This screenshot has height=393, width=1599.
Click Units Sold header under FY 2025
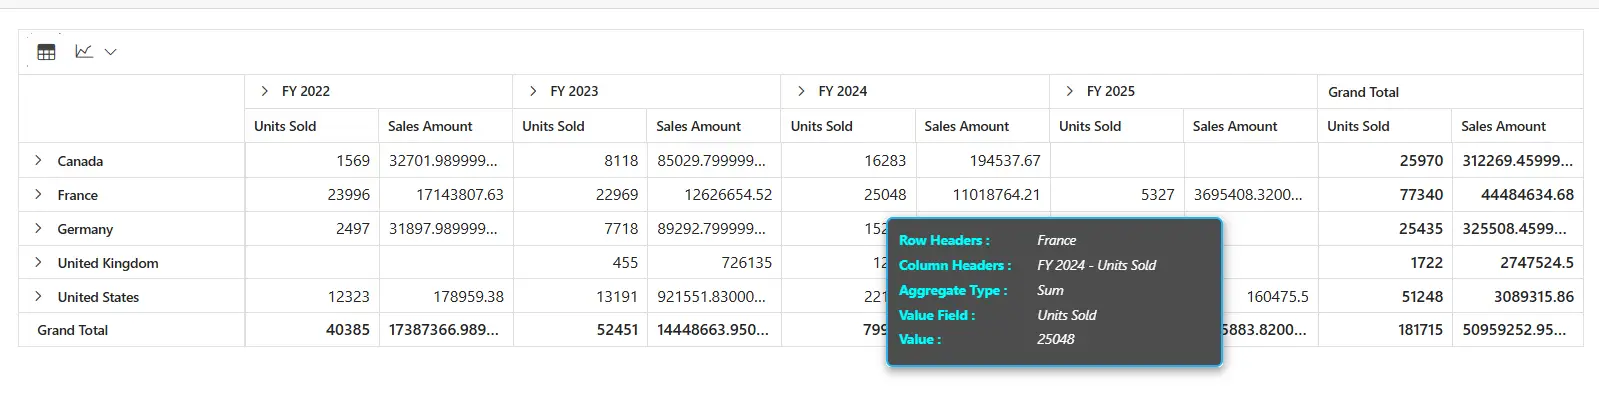pos(1117,126)
